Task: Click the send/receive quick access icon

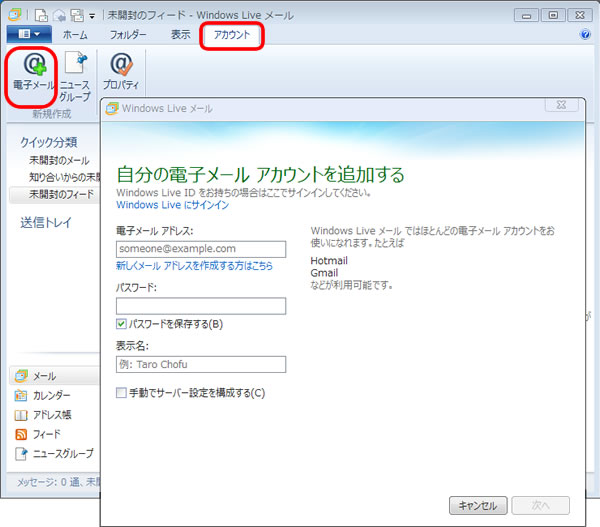Action: point(77,15)
